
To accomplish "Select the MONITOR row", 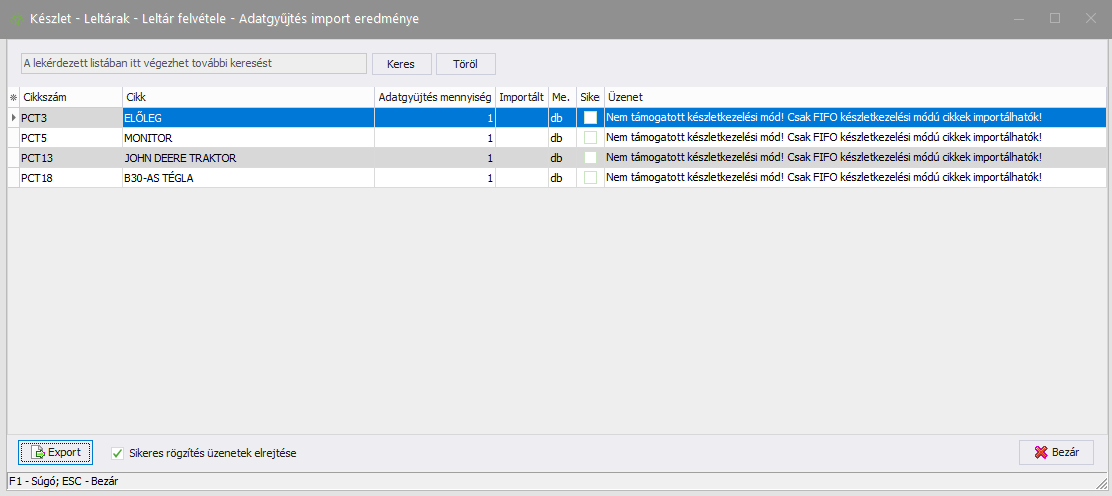I will point(247,138).
